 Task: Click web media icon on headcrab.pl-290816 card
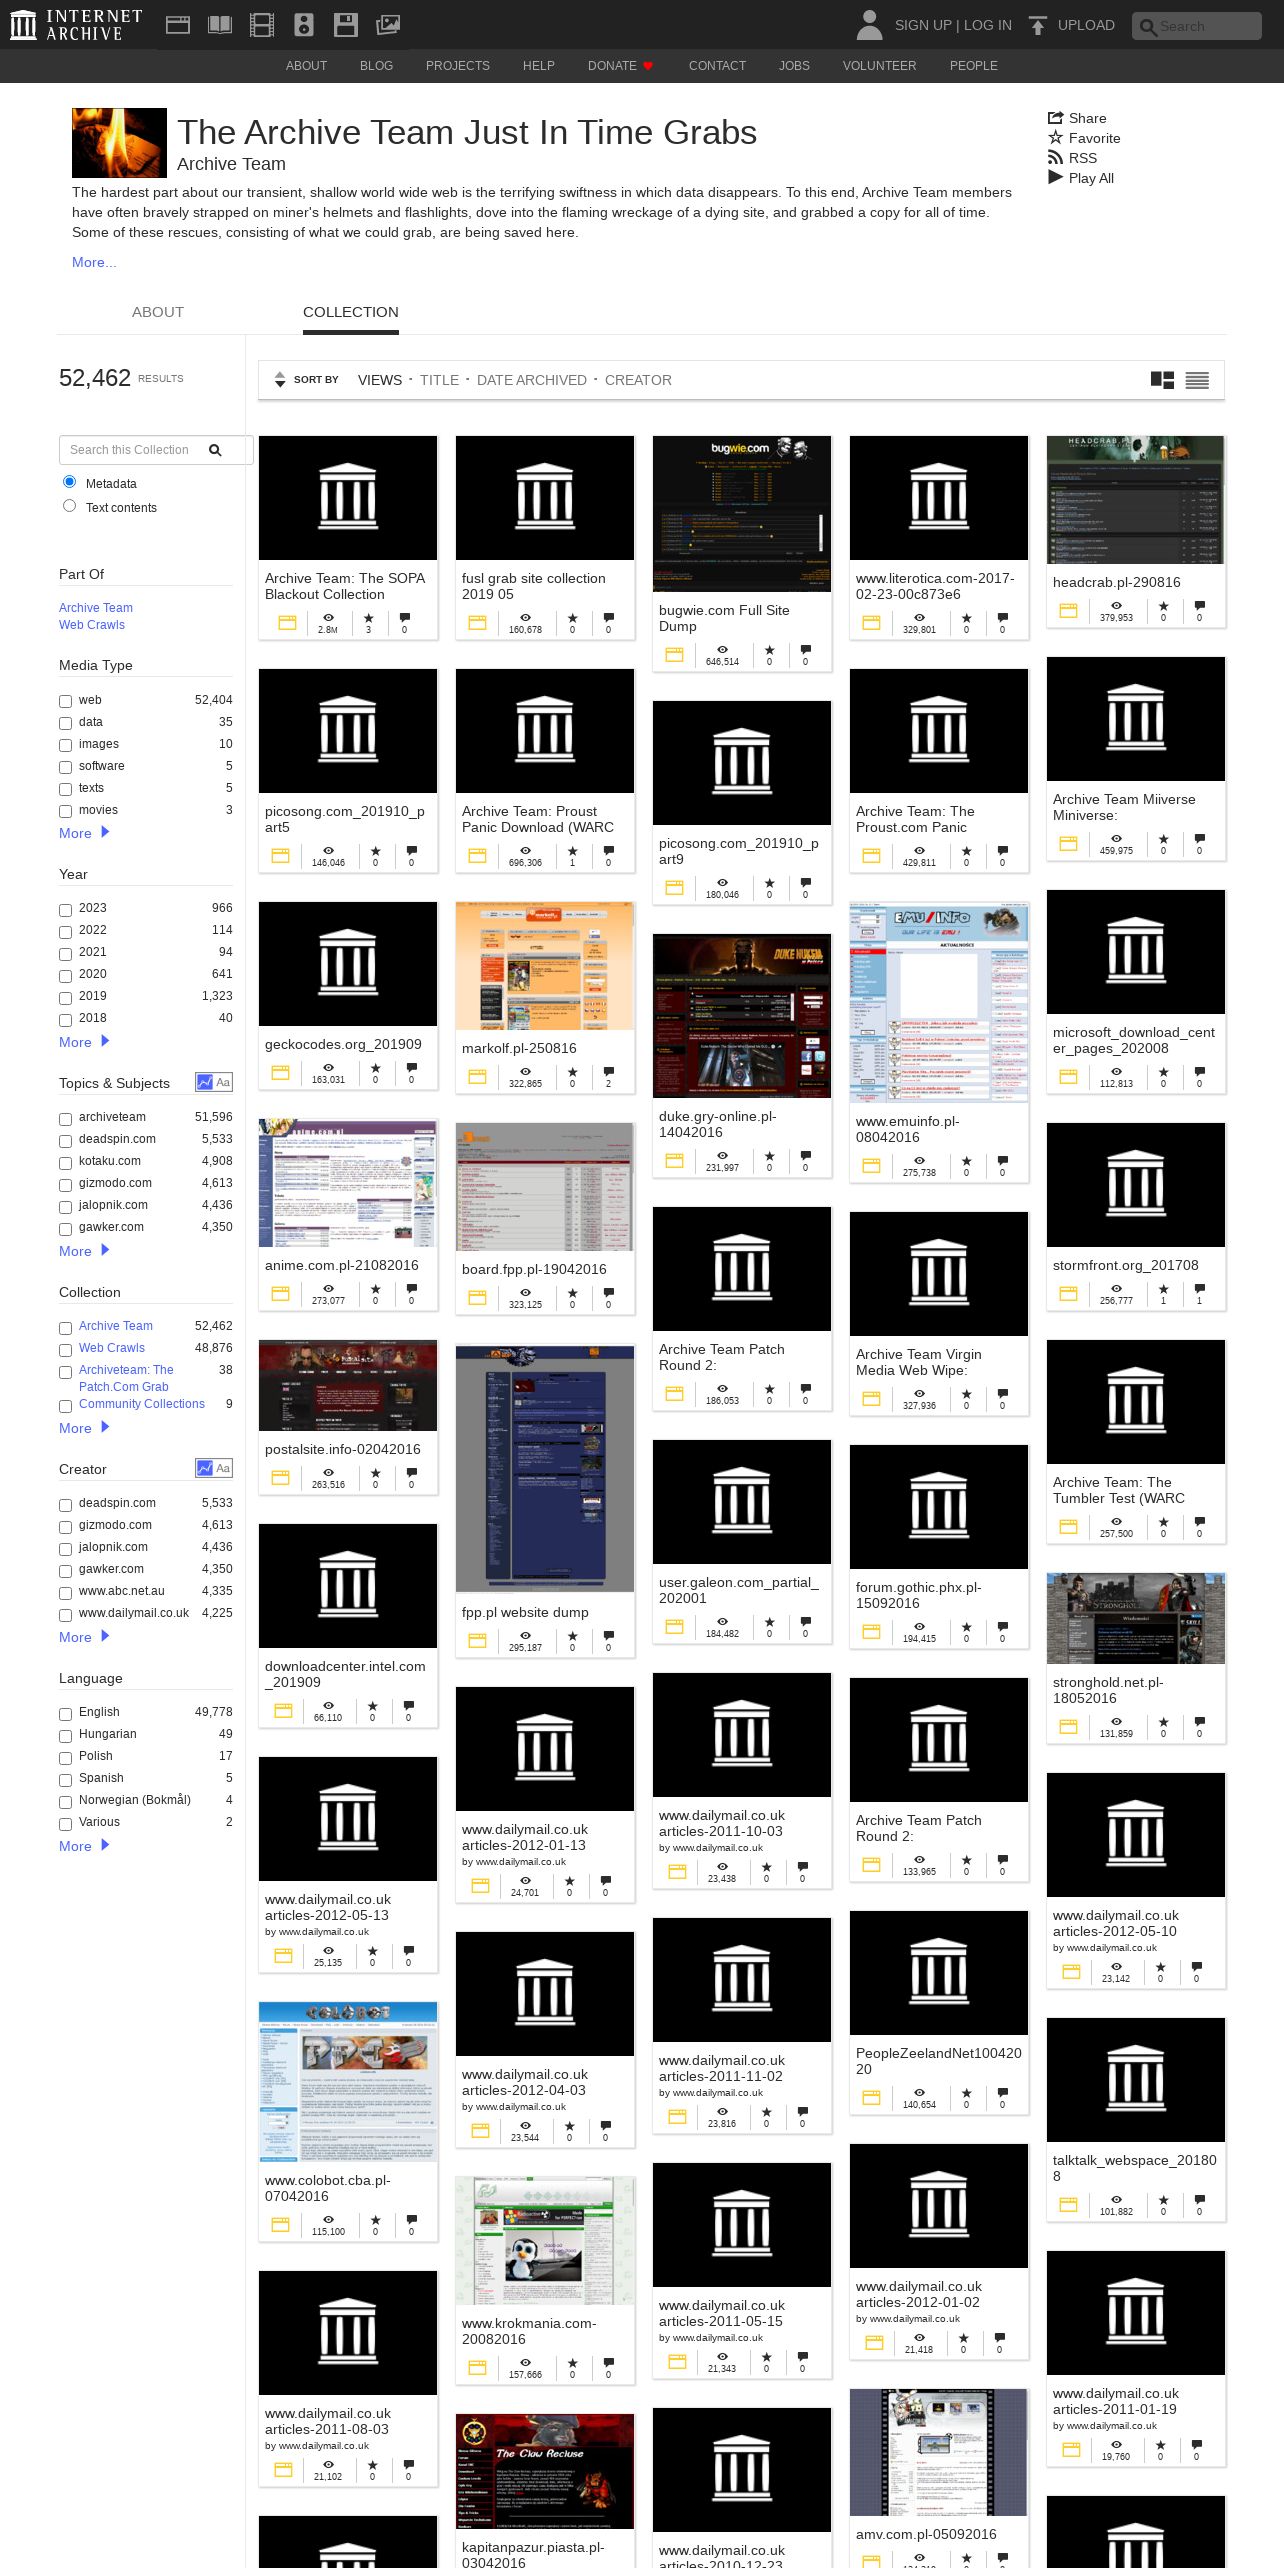pyautogui.click(x=1068, y=610)
